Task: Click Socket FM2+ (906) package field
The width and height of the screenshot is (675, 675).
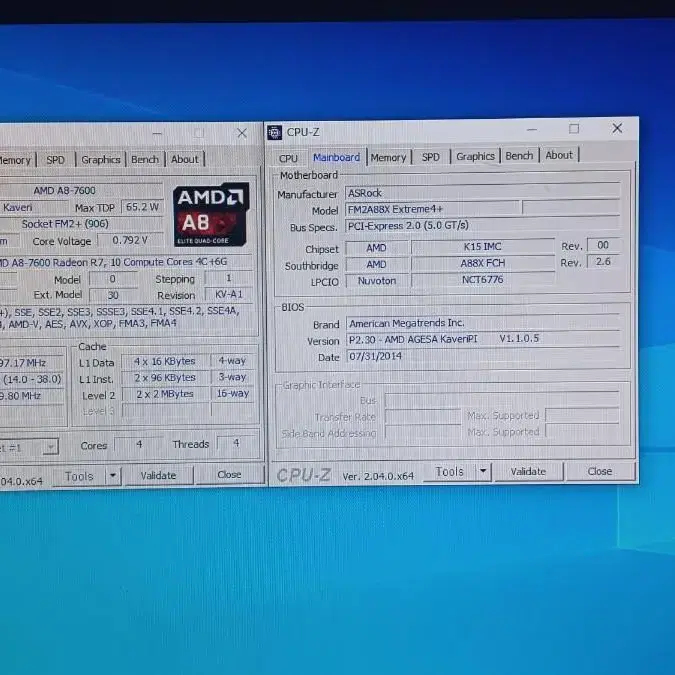Action: click(81, 224)
